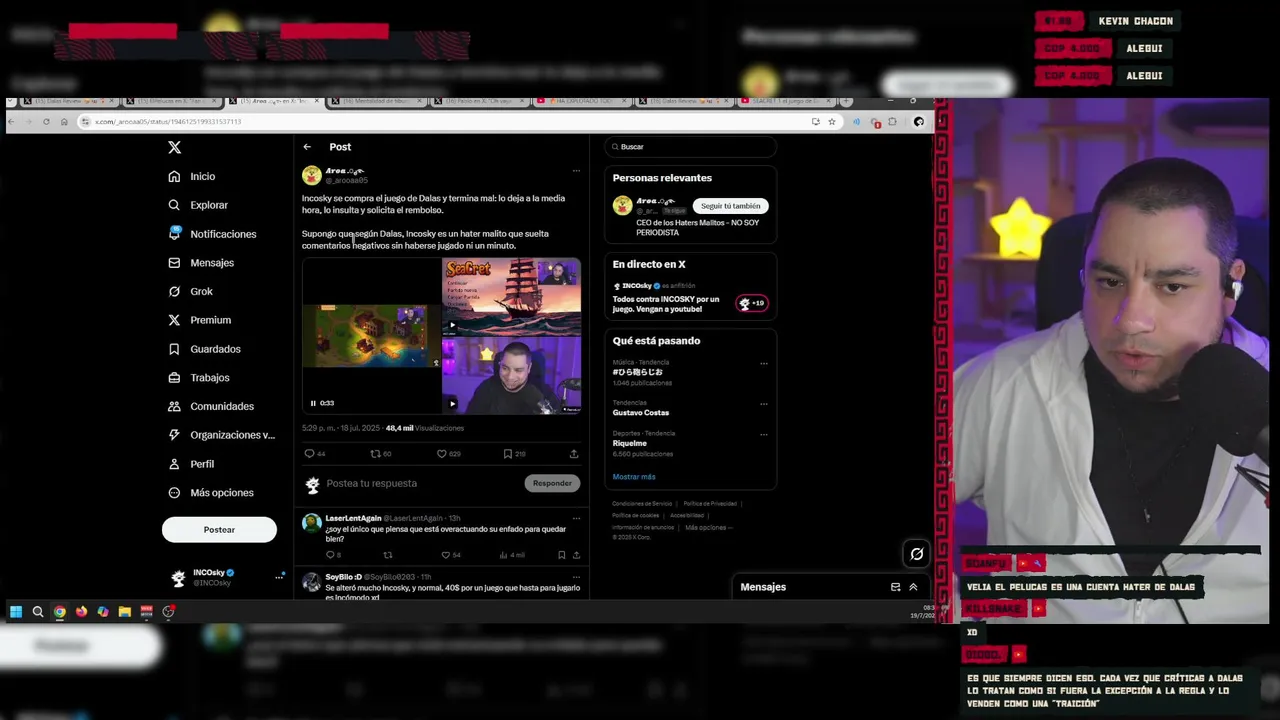
Task: Click the Responder button
Action: click(x=552, y=483)
